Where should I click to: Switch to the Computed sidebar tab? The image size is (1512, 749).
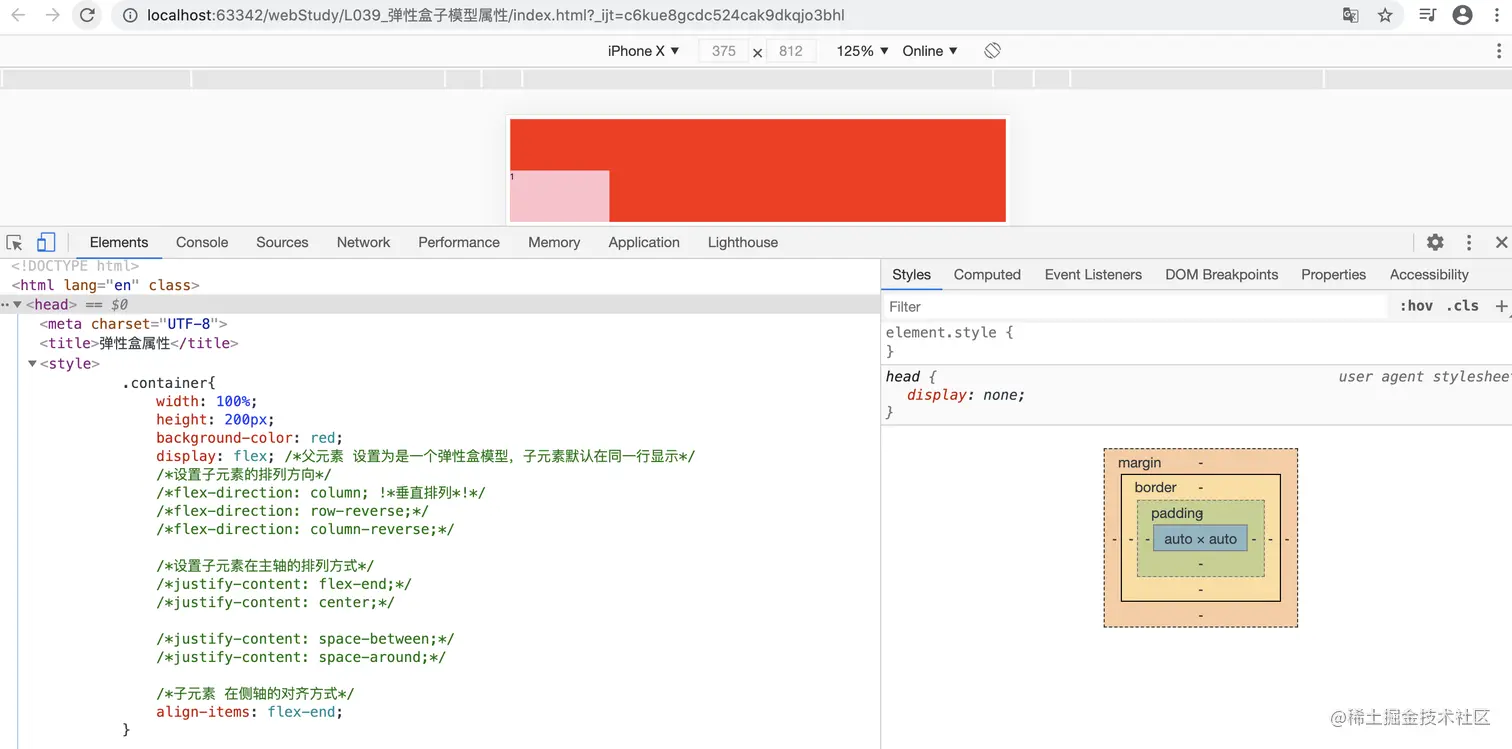[987, 275]
